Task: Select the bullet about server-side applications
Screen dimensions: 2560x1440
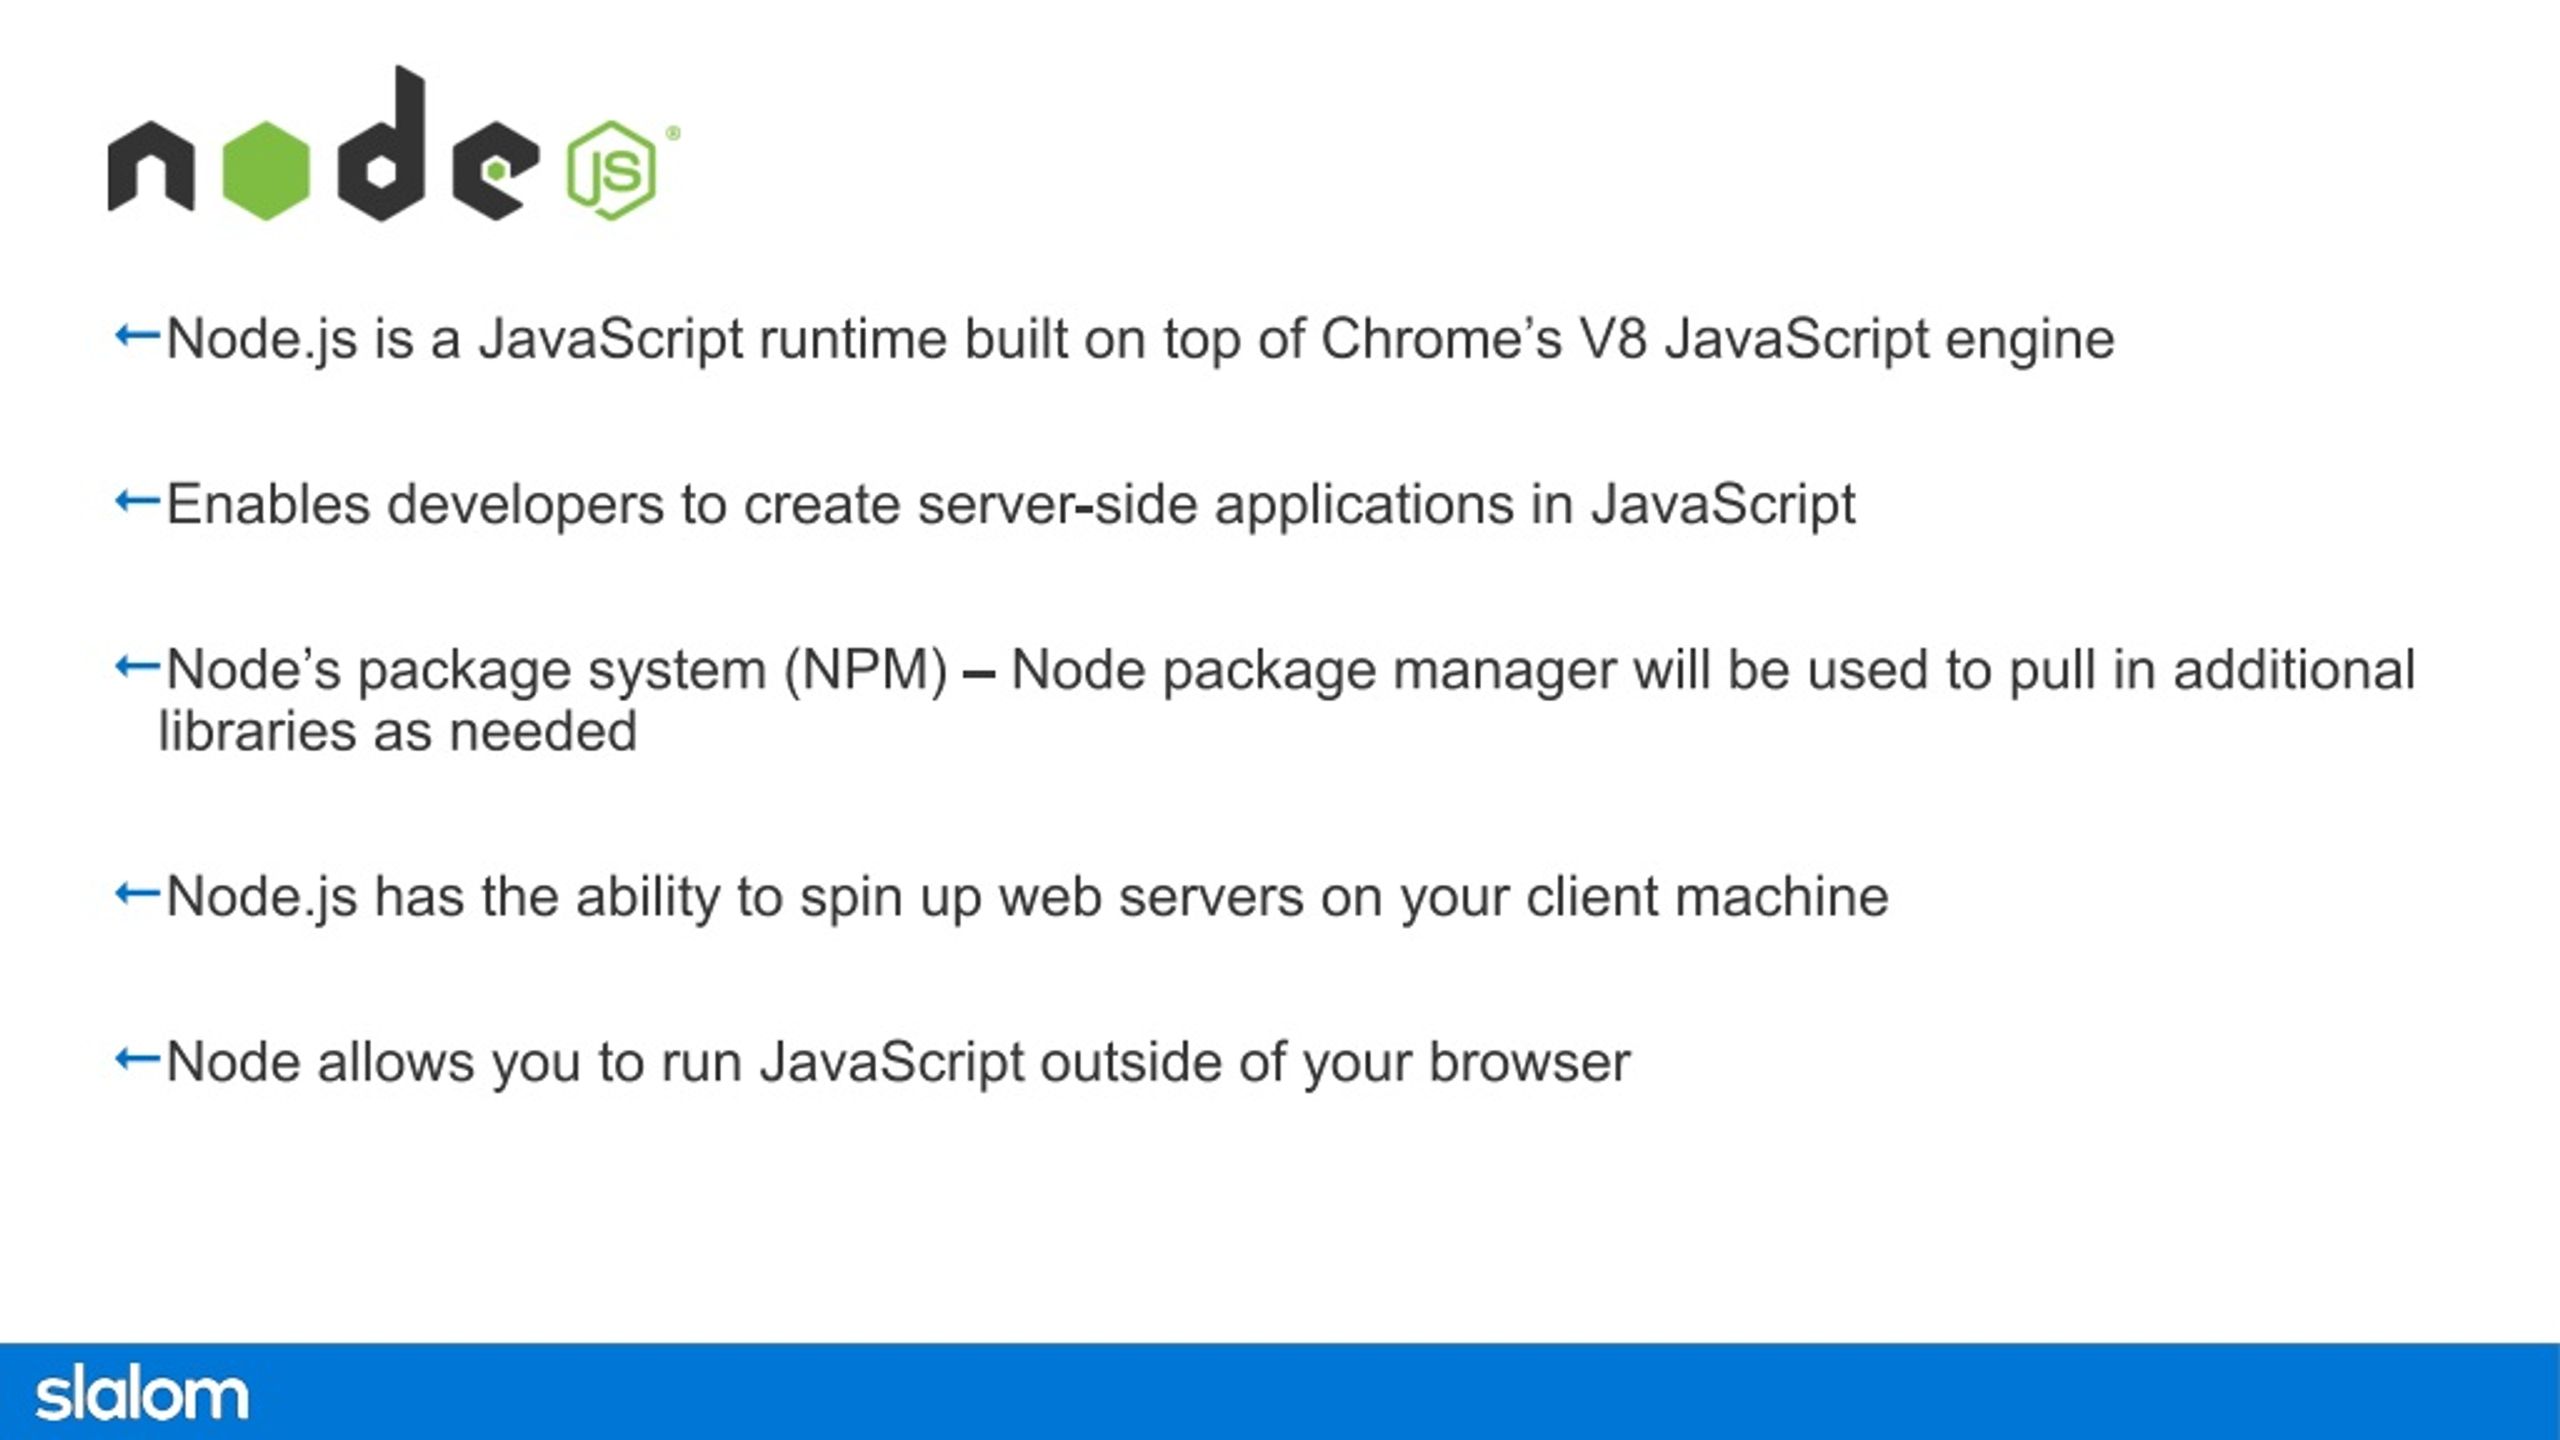Action: pyautogui.click(x=986, y=505)
